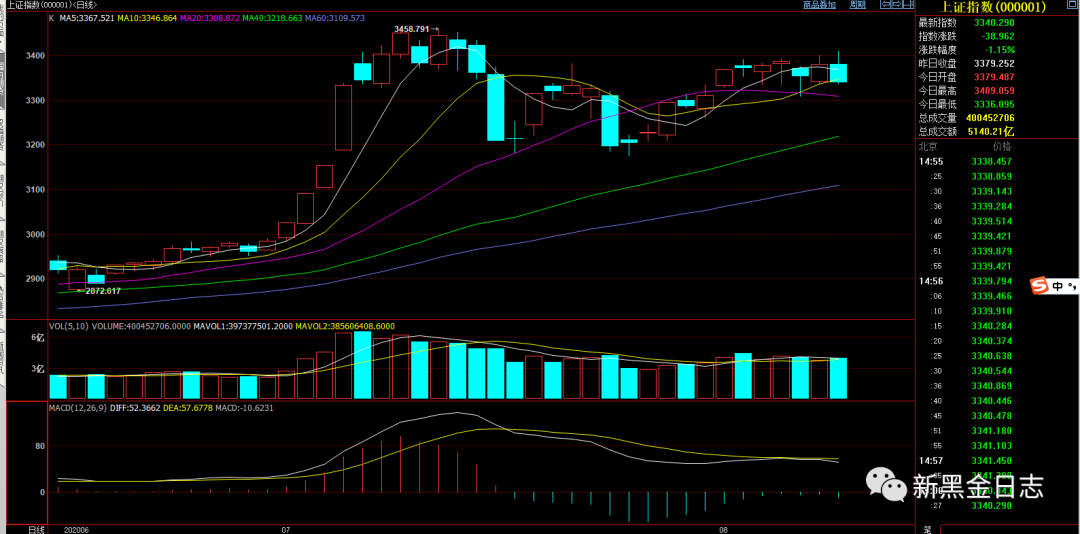Open the 周期 period link
This screenshot has width=1080, height=534.
point(858,4)
